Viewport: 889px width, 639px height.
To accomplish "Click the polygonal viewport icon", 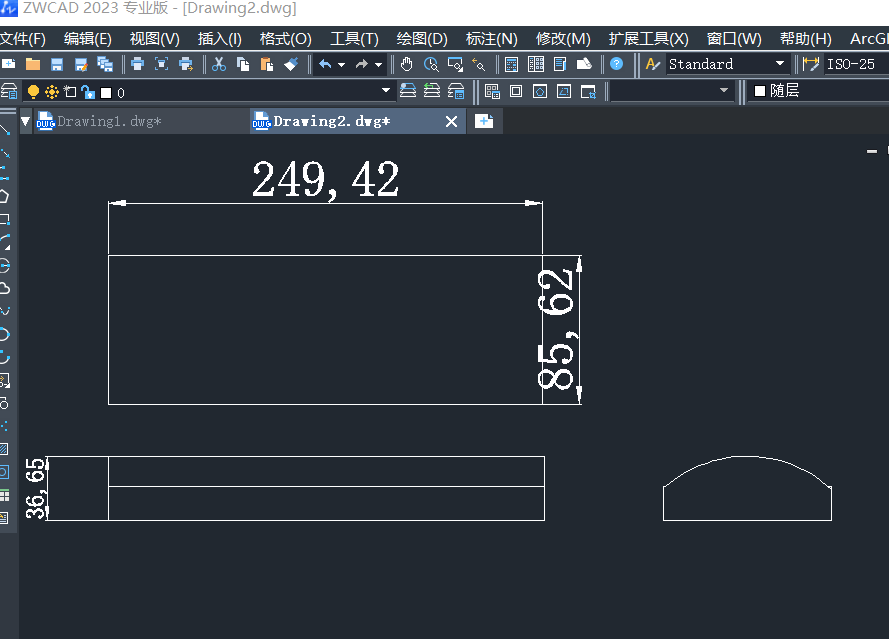I will [x=540, y=91].
